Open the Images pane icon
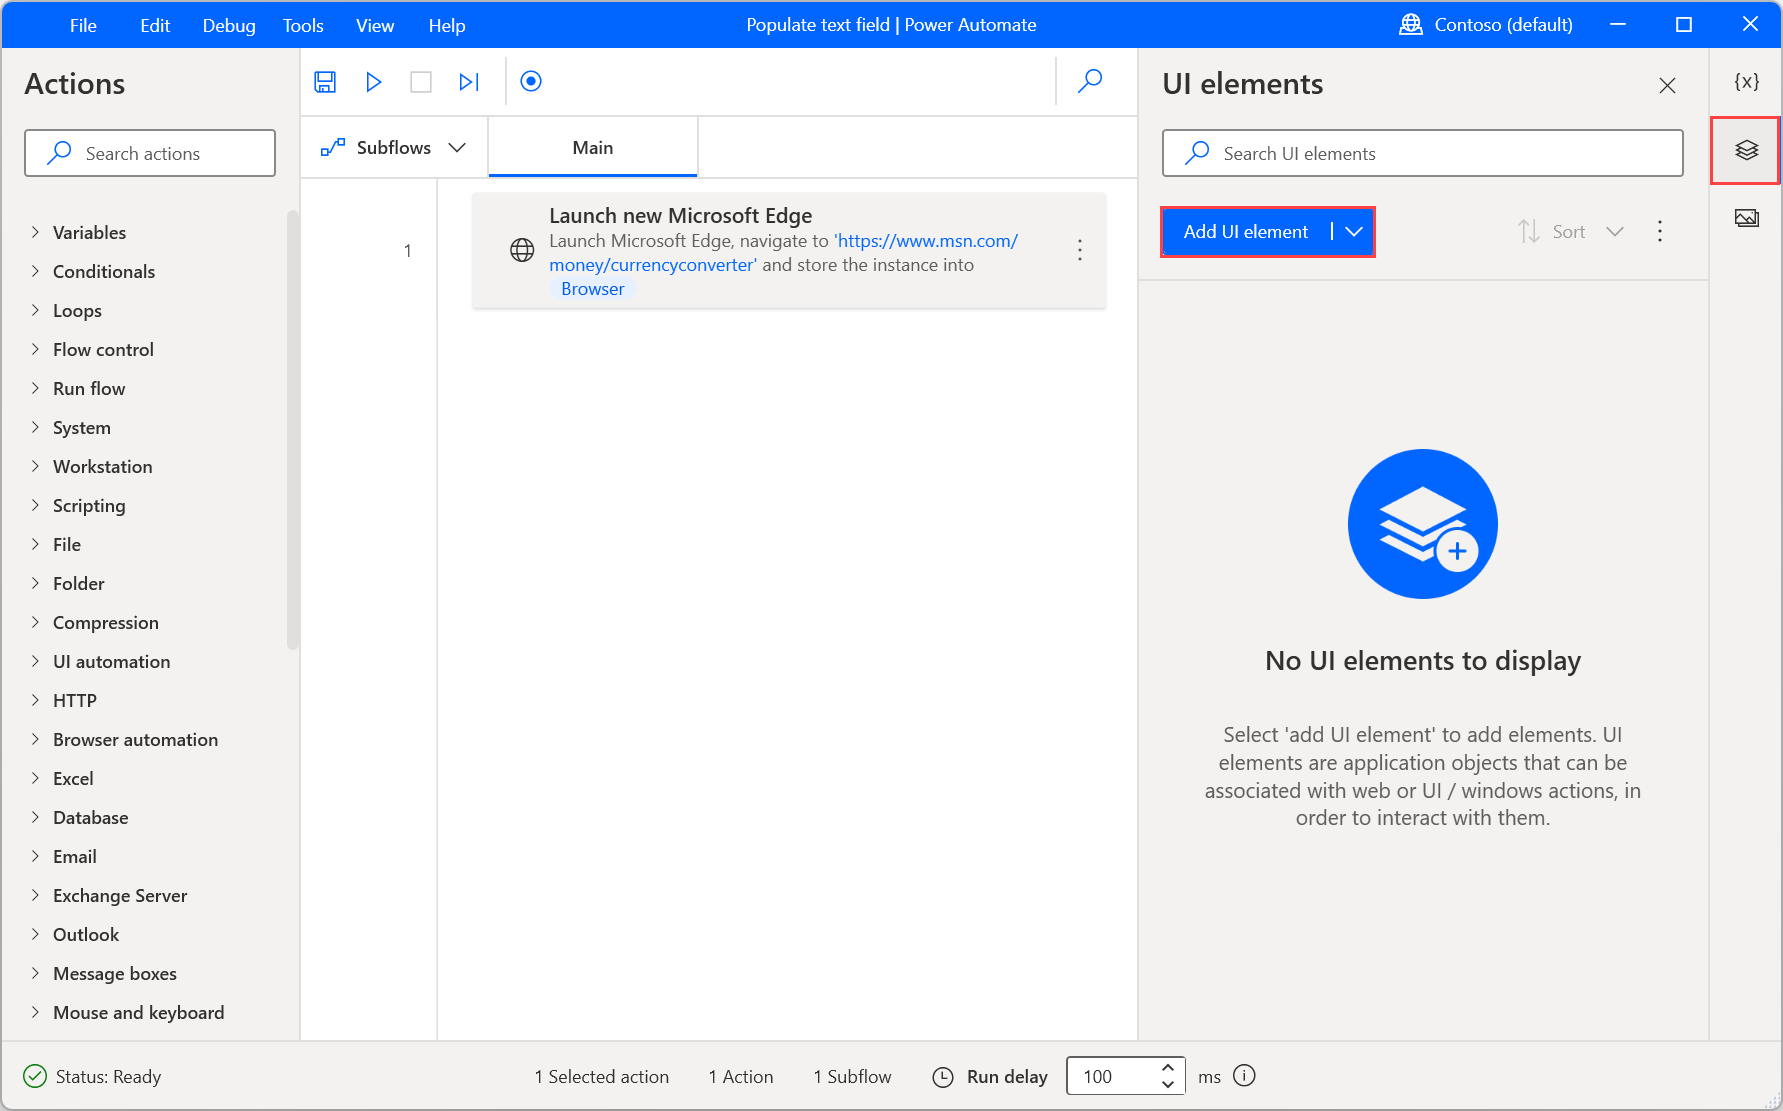 tap(1746, 218)
